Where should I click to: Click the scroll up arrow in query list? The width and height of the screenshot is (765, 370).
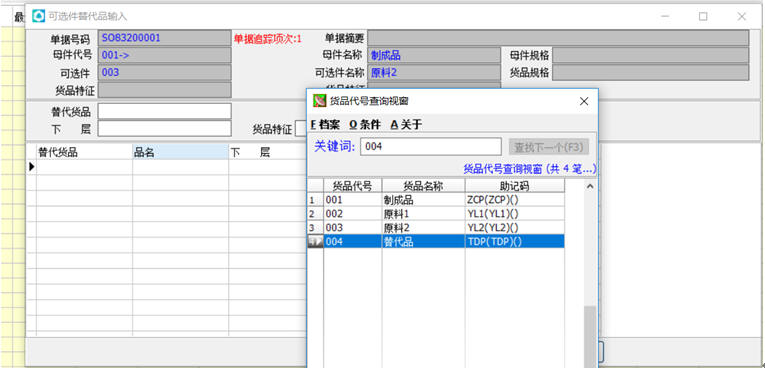pyautogui.click(x=590, y=186)
